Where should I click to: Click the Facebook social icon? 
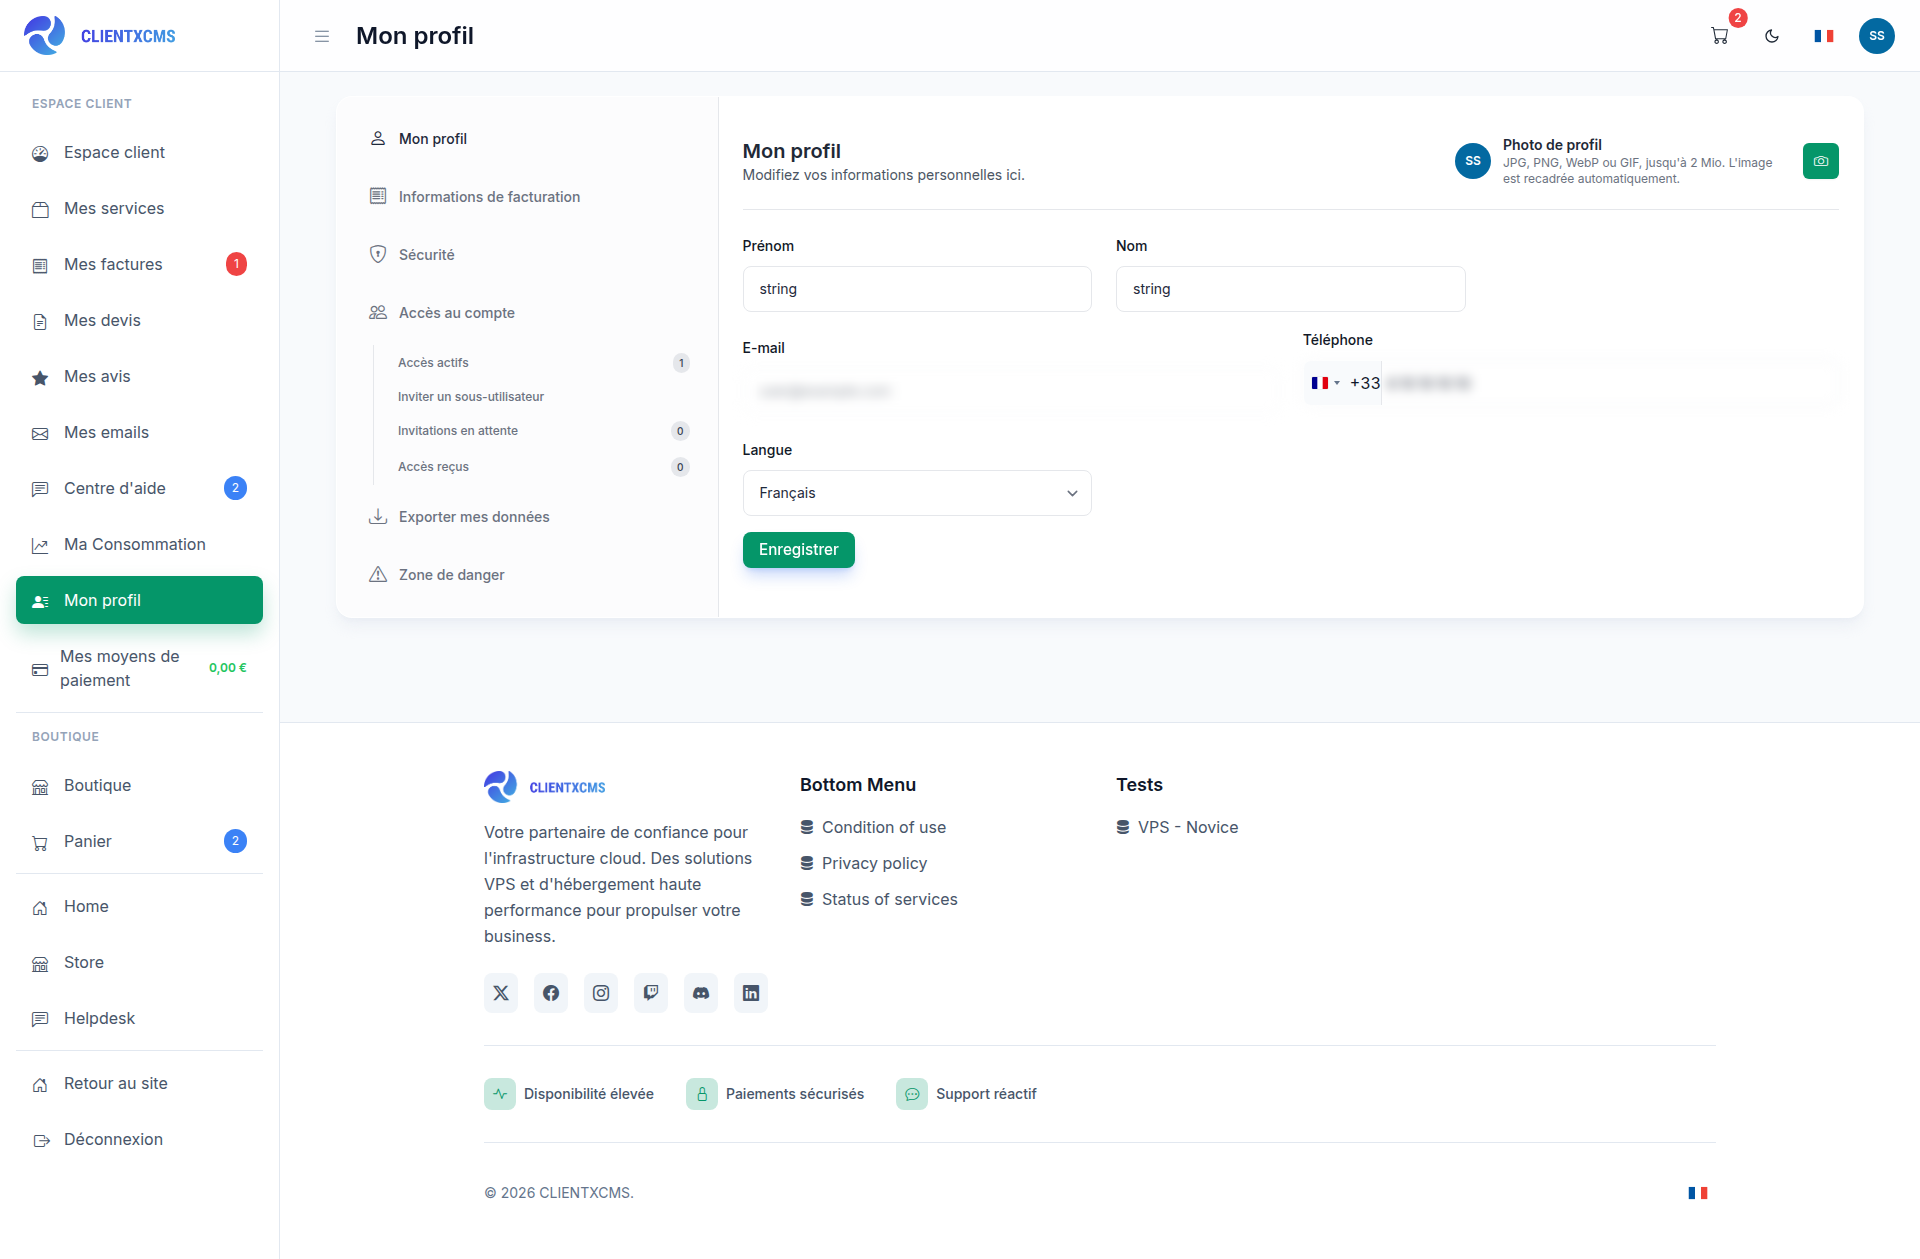(551, 993)
